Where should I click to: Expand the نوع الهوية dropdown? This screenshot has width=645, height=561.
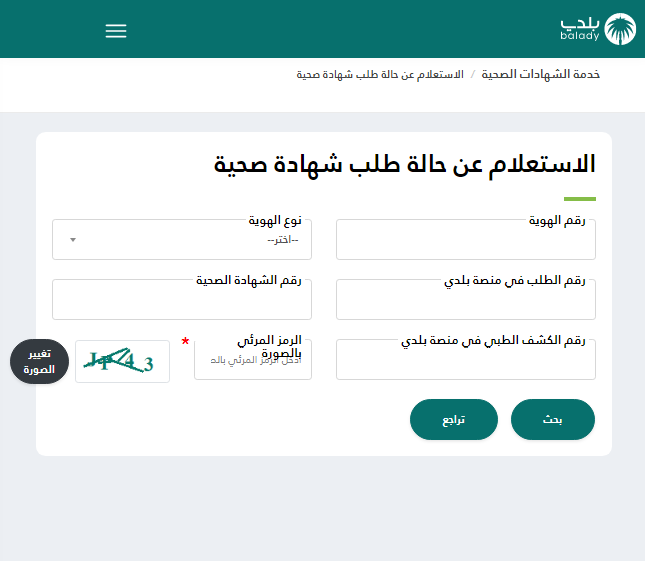(x=182, y=241)
